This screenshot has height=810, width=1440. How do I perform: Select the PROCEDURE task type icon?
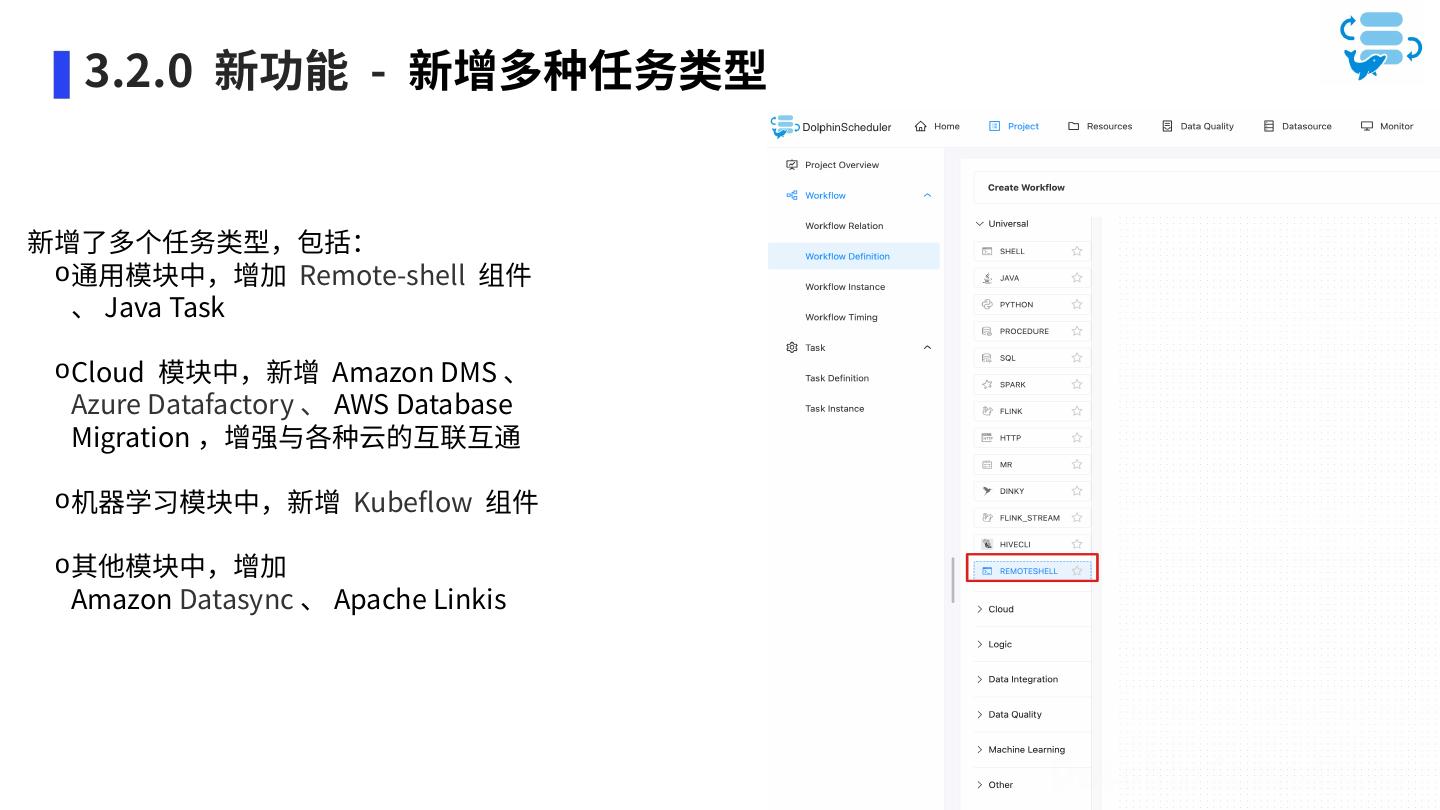coord(987,331)
